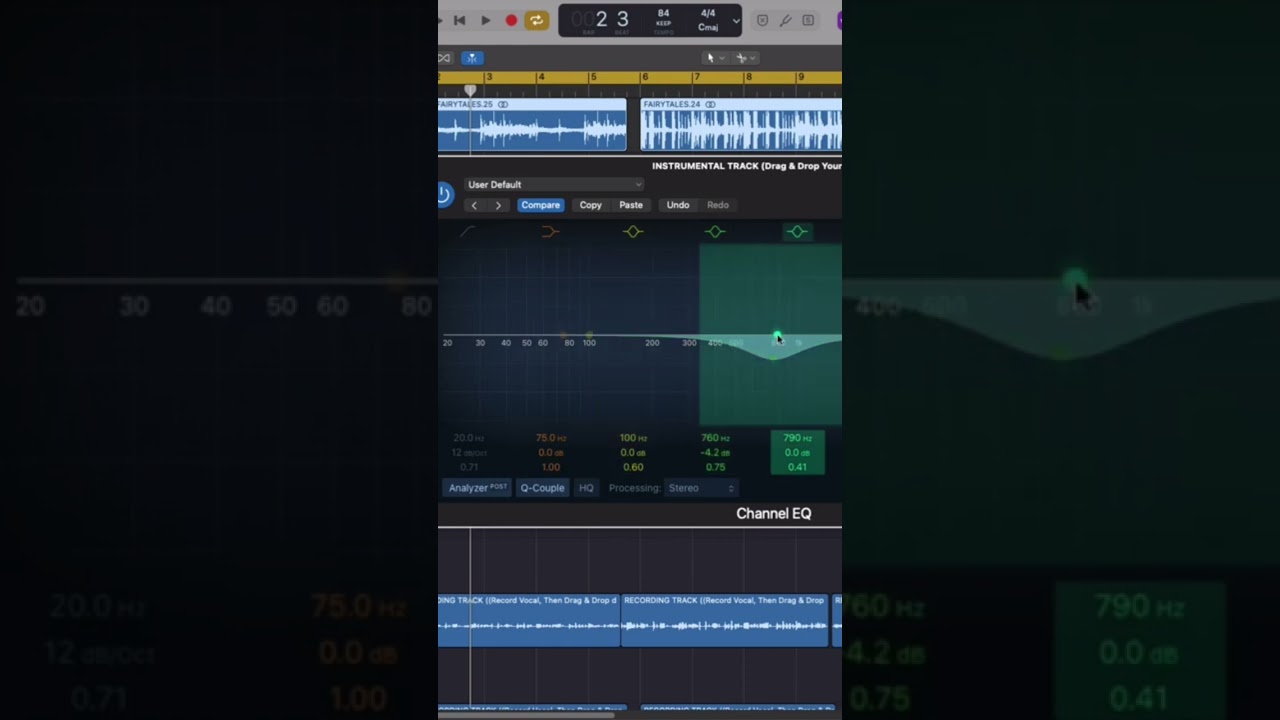Start playback with the play button
This screenshot has width=1280, height=720.
point(486,20)
